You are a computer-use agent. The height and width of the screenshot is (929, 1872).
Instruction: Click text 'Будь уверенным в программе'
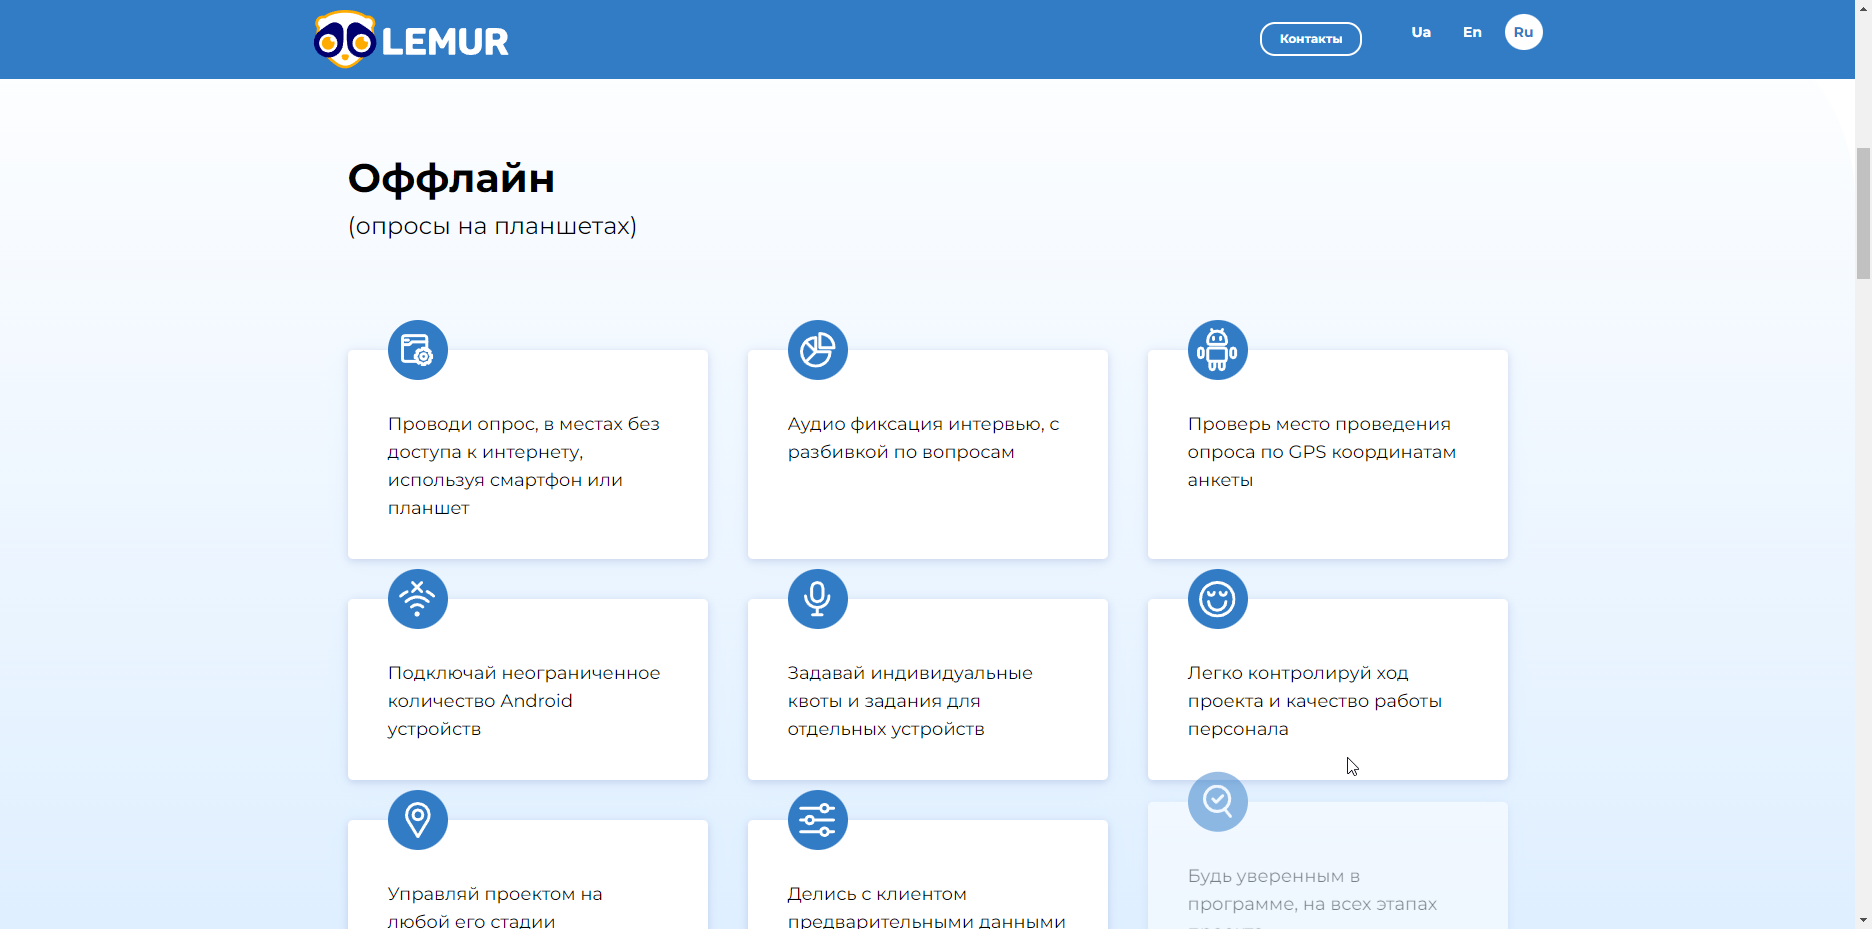(1274, 890)
